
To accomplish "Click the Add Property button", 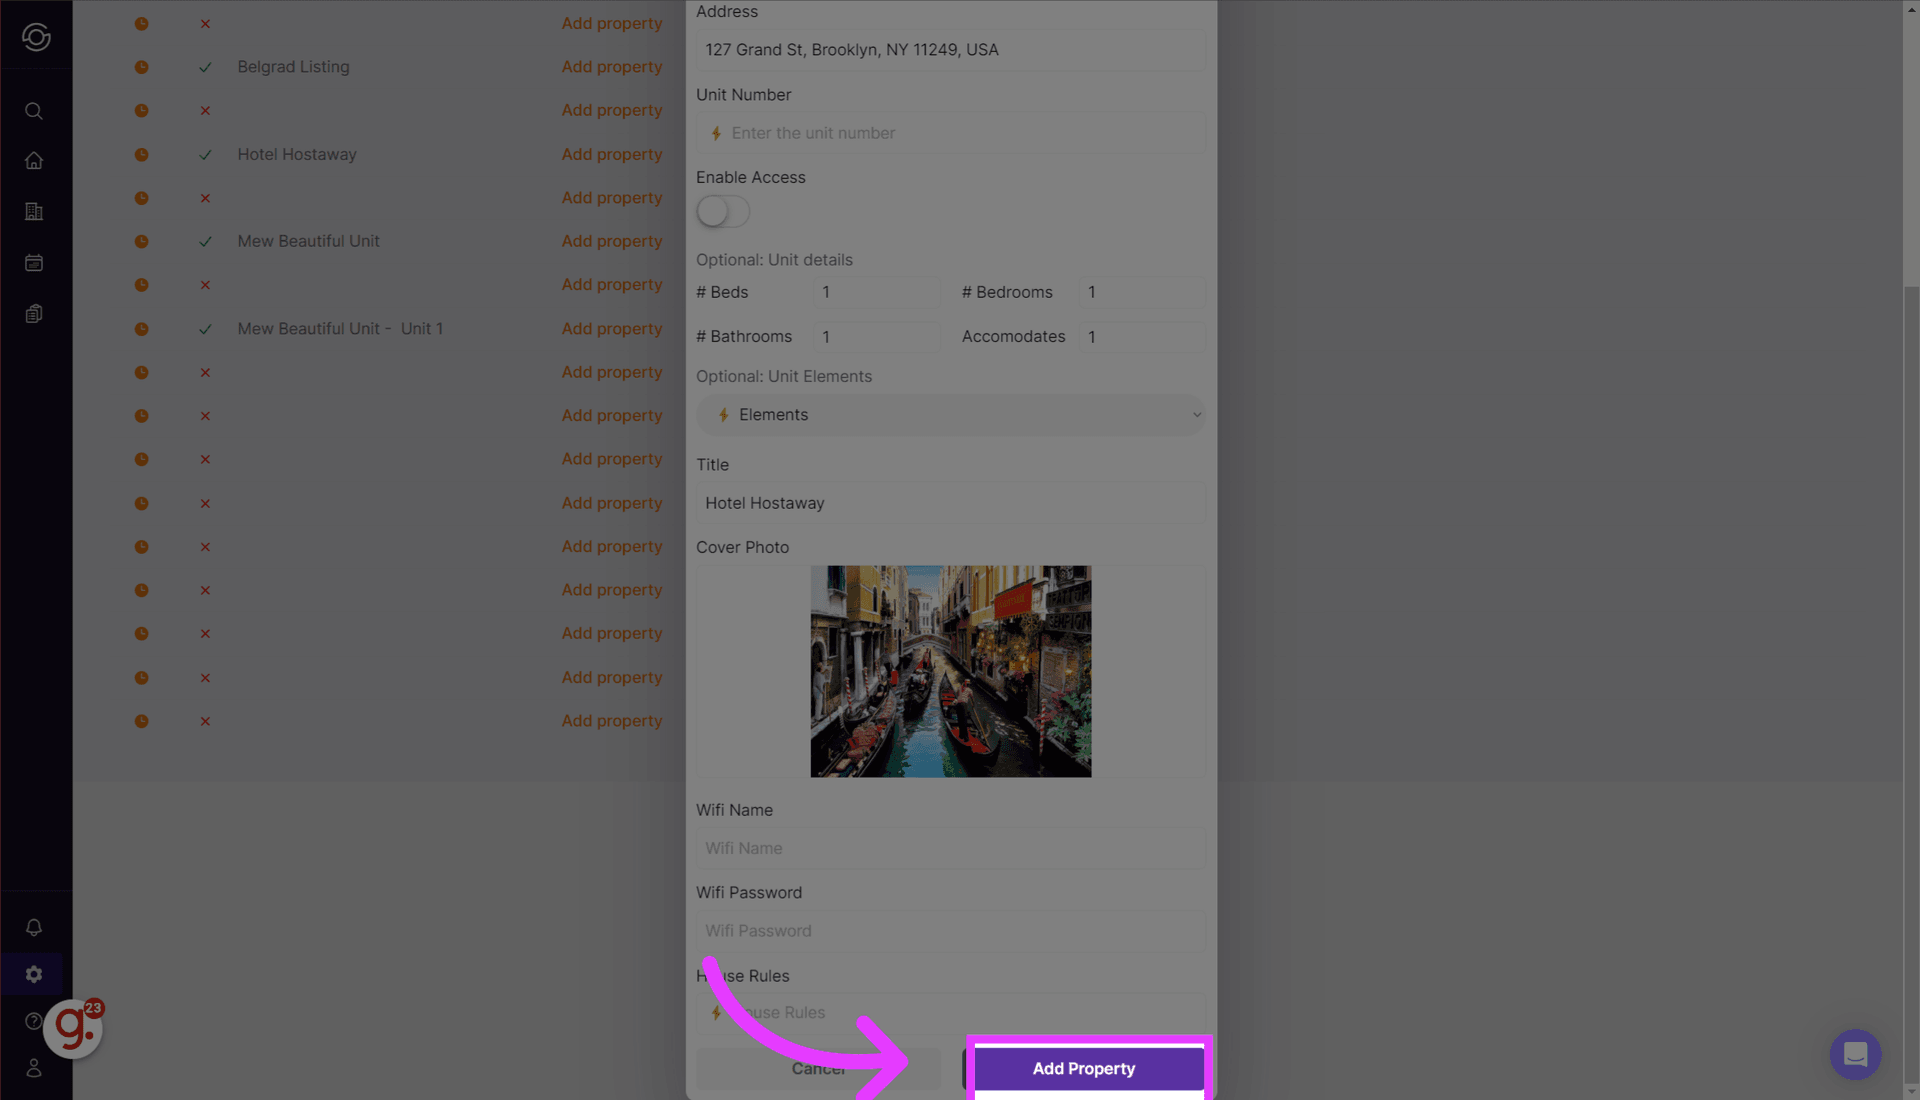I will (1084, 1068).
